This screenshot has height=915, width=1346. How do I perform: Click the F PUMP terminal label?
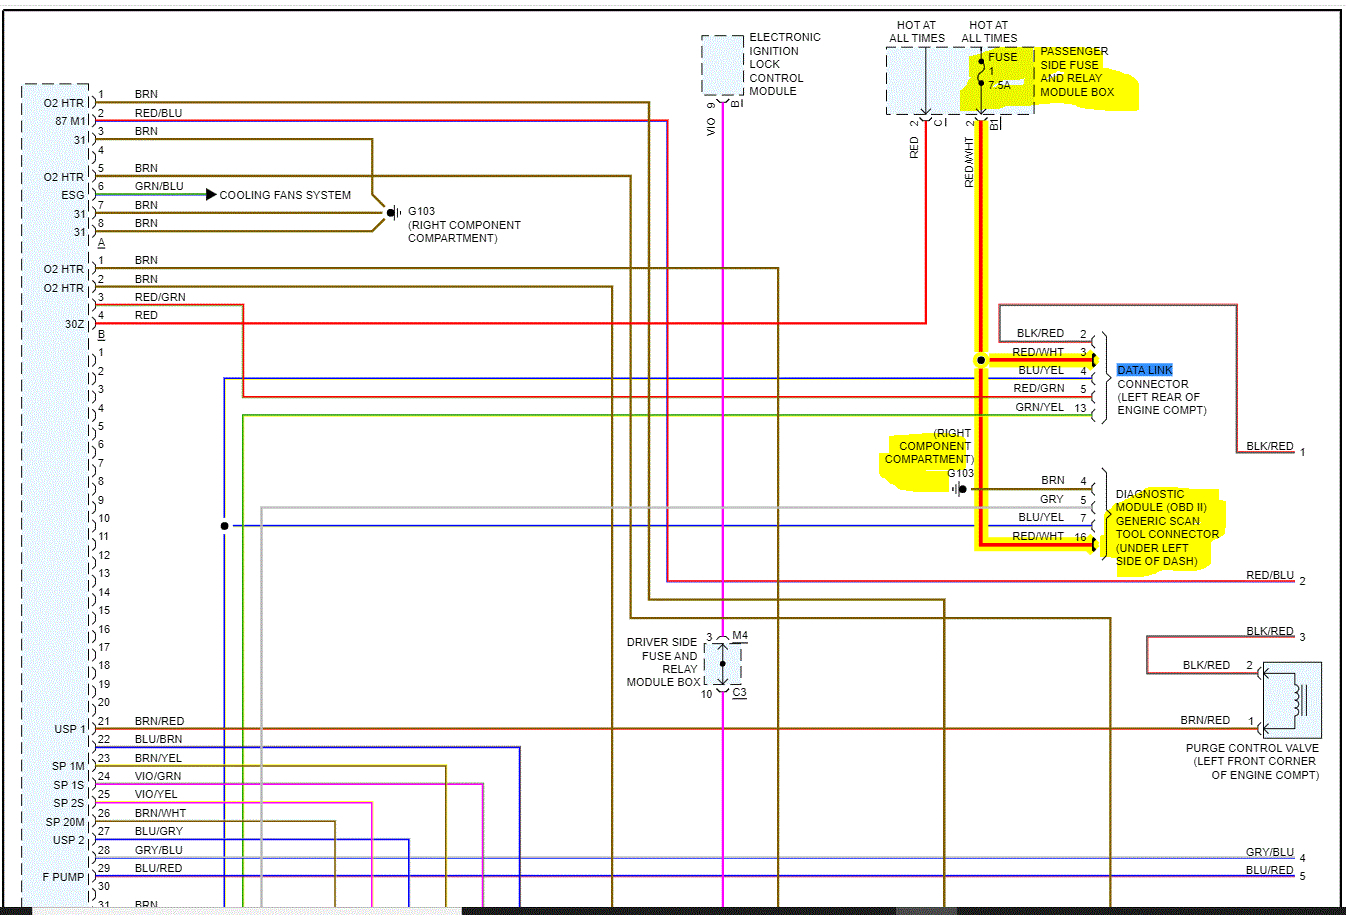tap(64, 877)
